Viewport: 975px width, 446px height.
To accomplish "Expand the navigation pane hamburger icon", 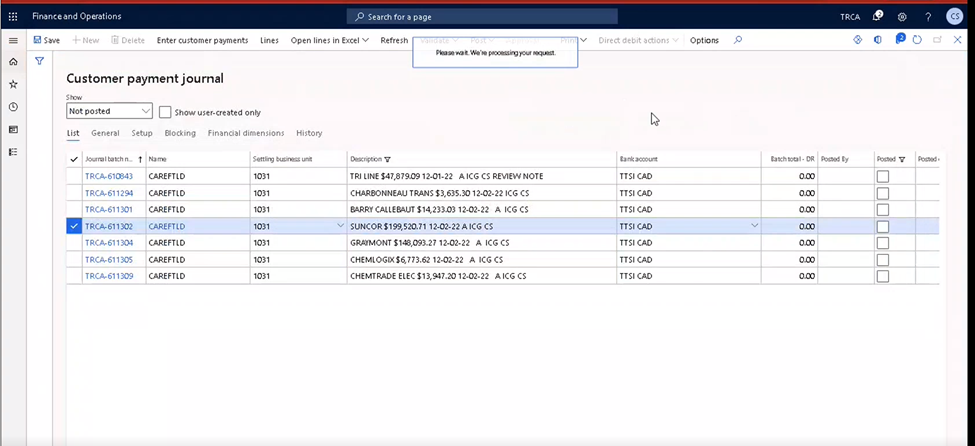I will 13,40.
